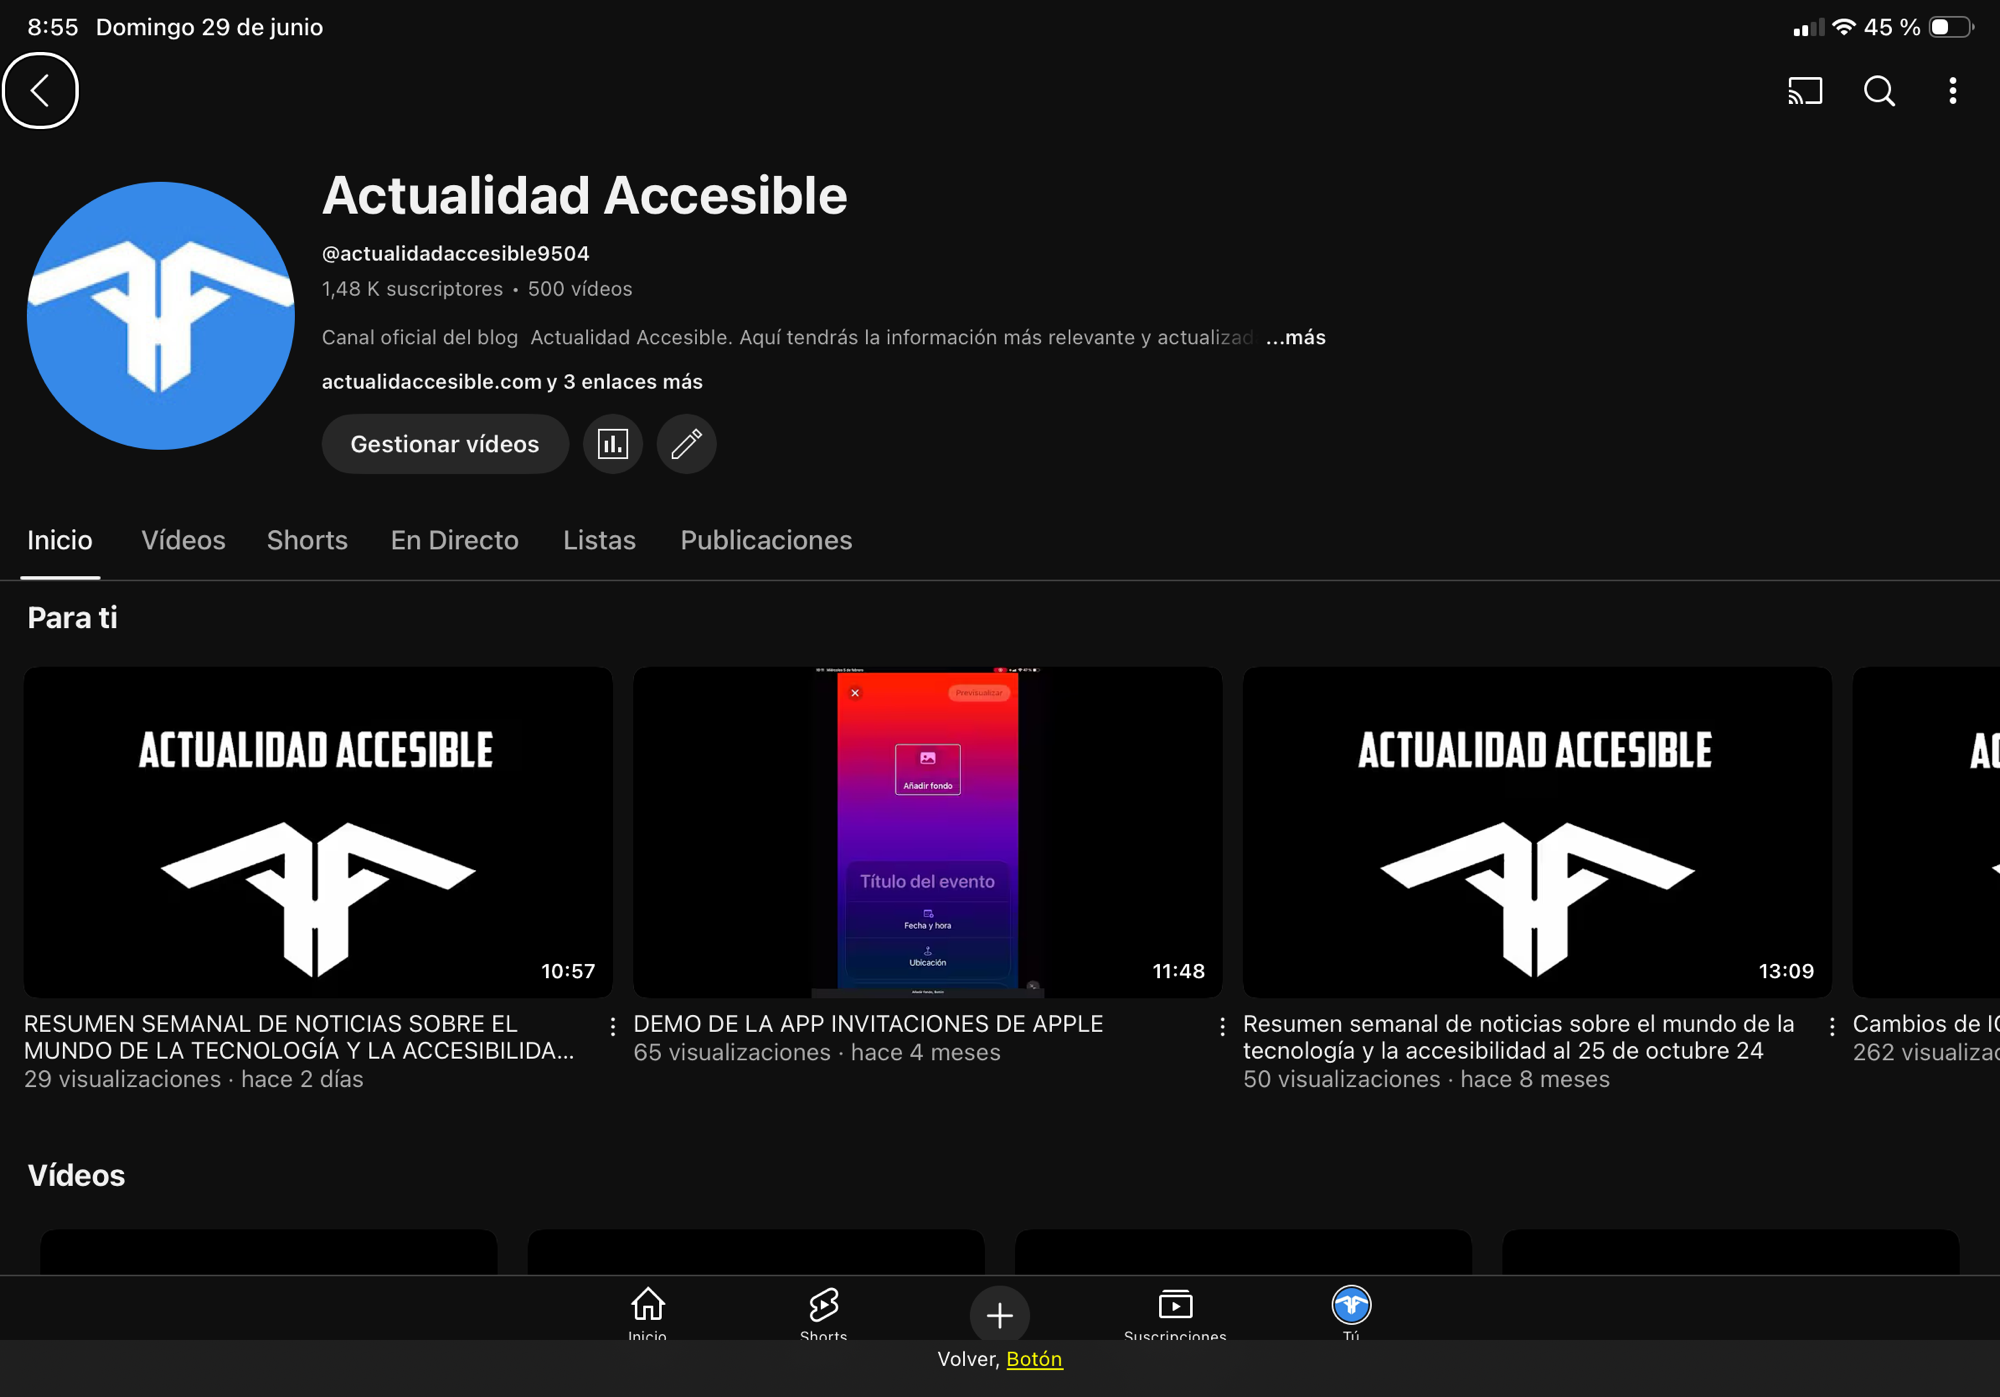Switch to the Listas tab

click(x=599, y=541)
